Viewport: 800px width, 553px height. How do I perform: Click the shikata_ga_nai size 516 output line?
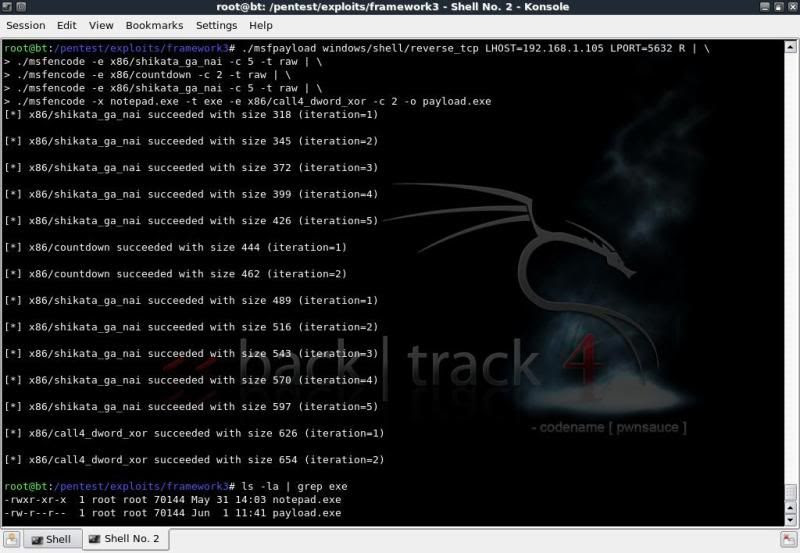(x=191, y=327)
